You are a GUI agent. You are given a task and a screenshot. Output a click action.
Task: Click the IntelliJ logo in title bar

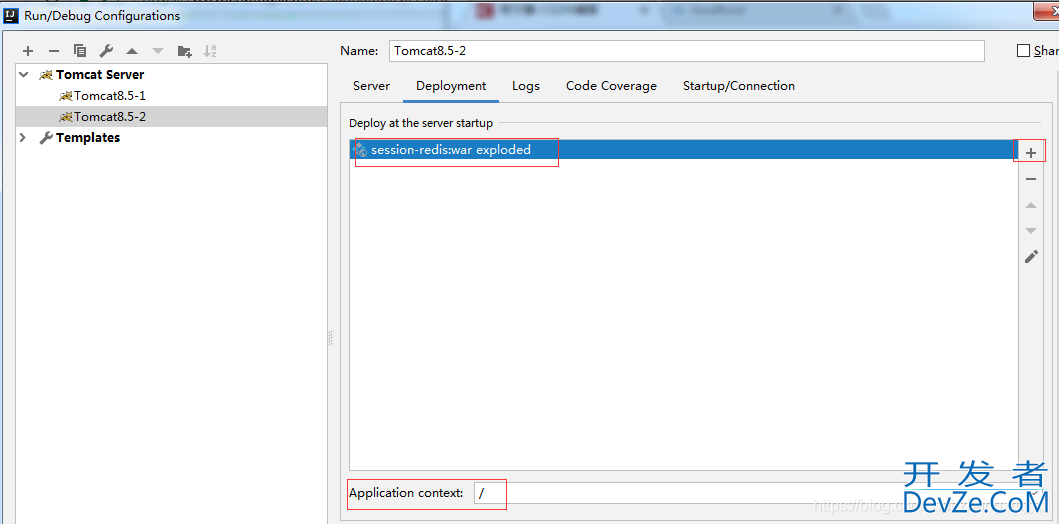point(11,15)
